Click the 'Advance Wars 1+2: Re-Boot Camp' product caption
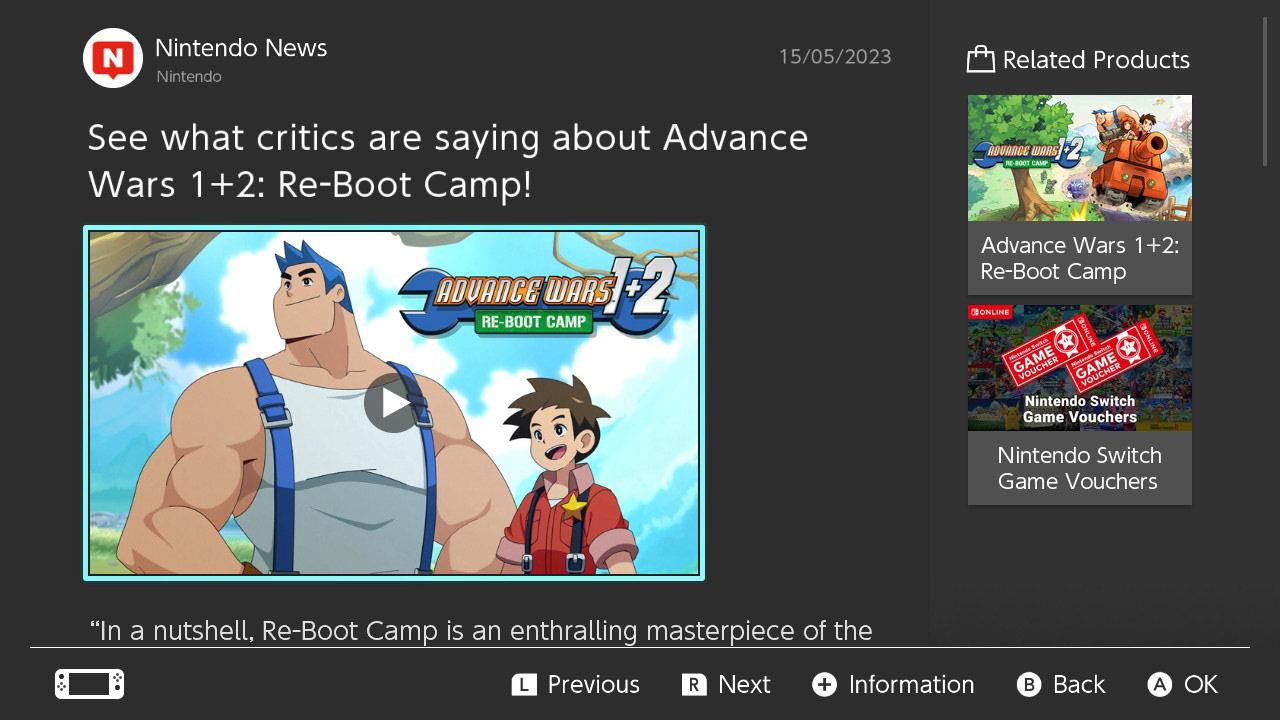This screenshot has height=720, width=1280. click(x=1080, y=258)
